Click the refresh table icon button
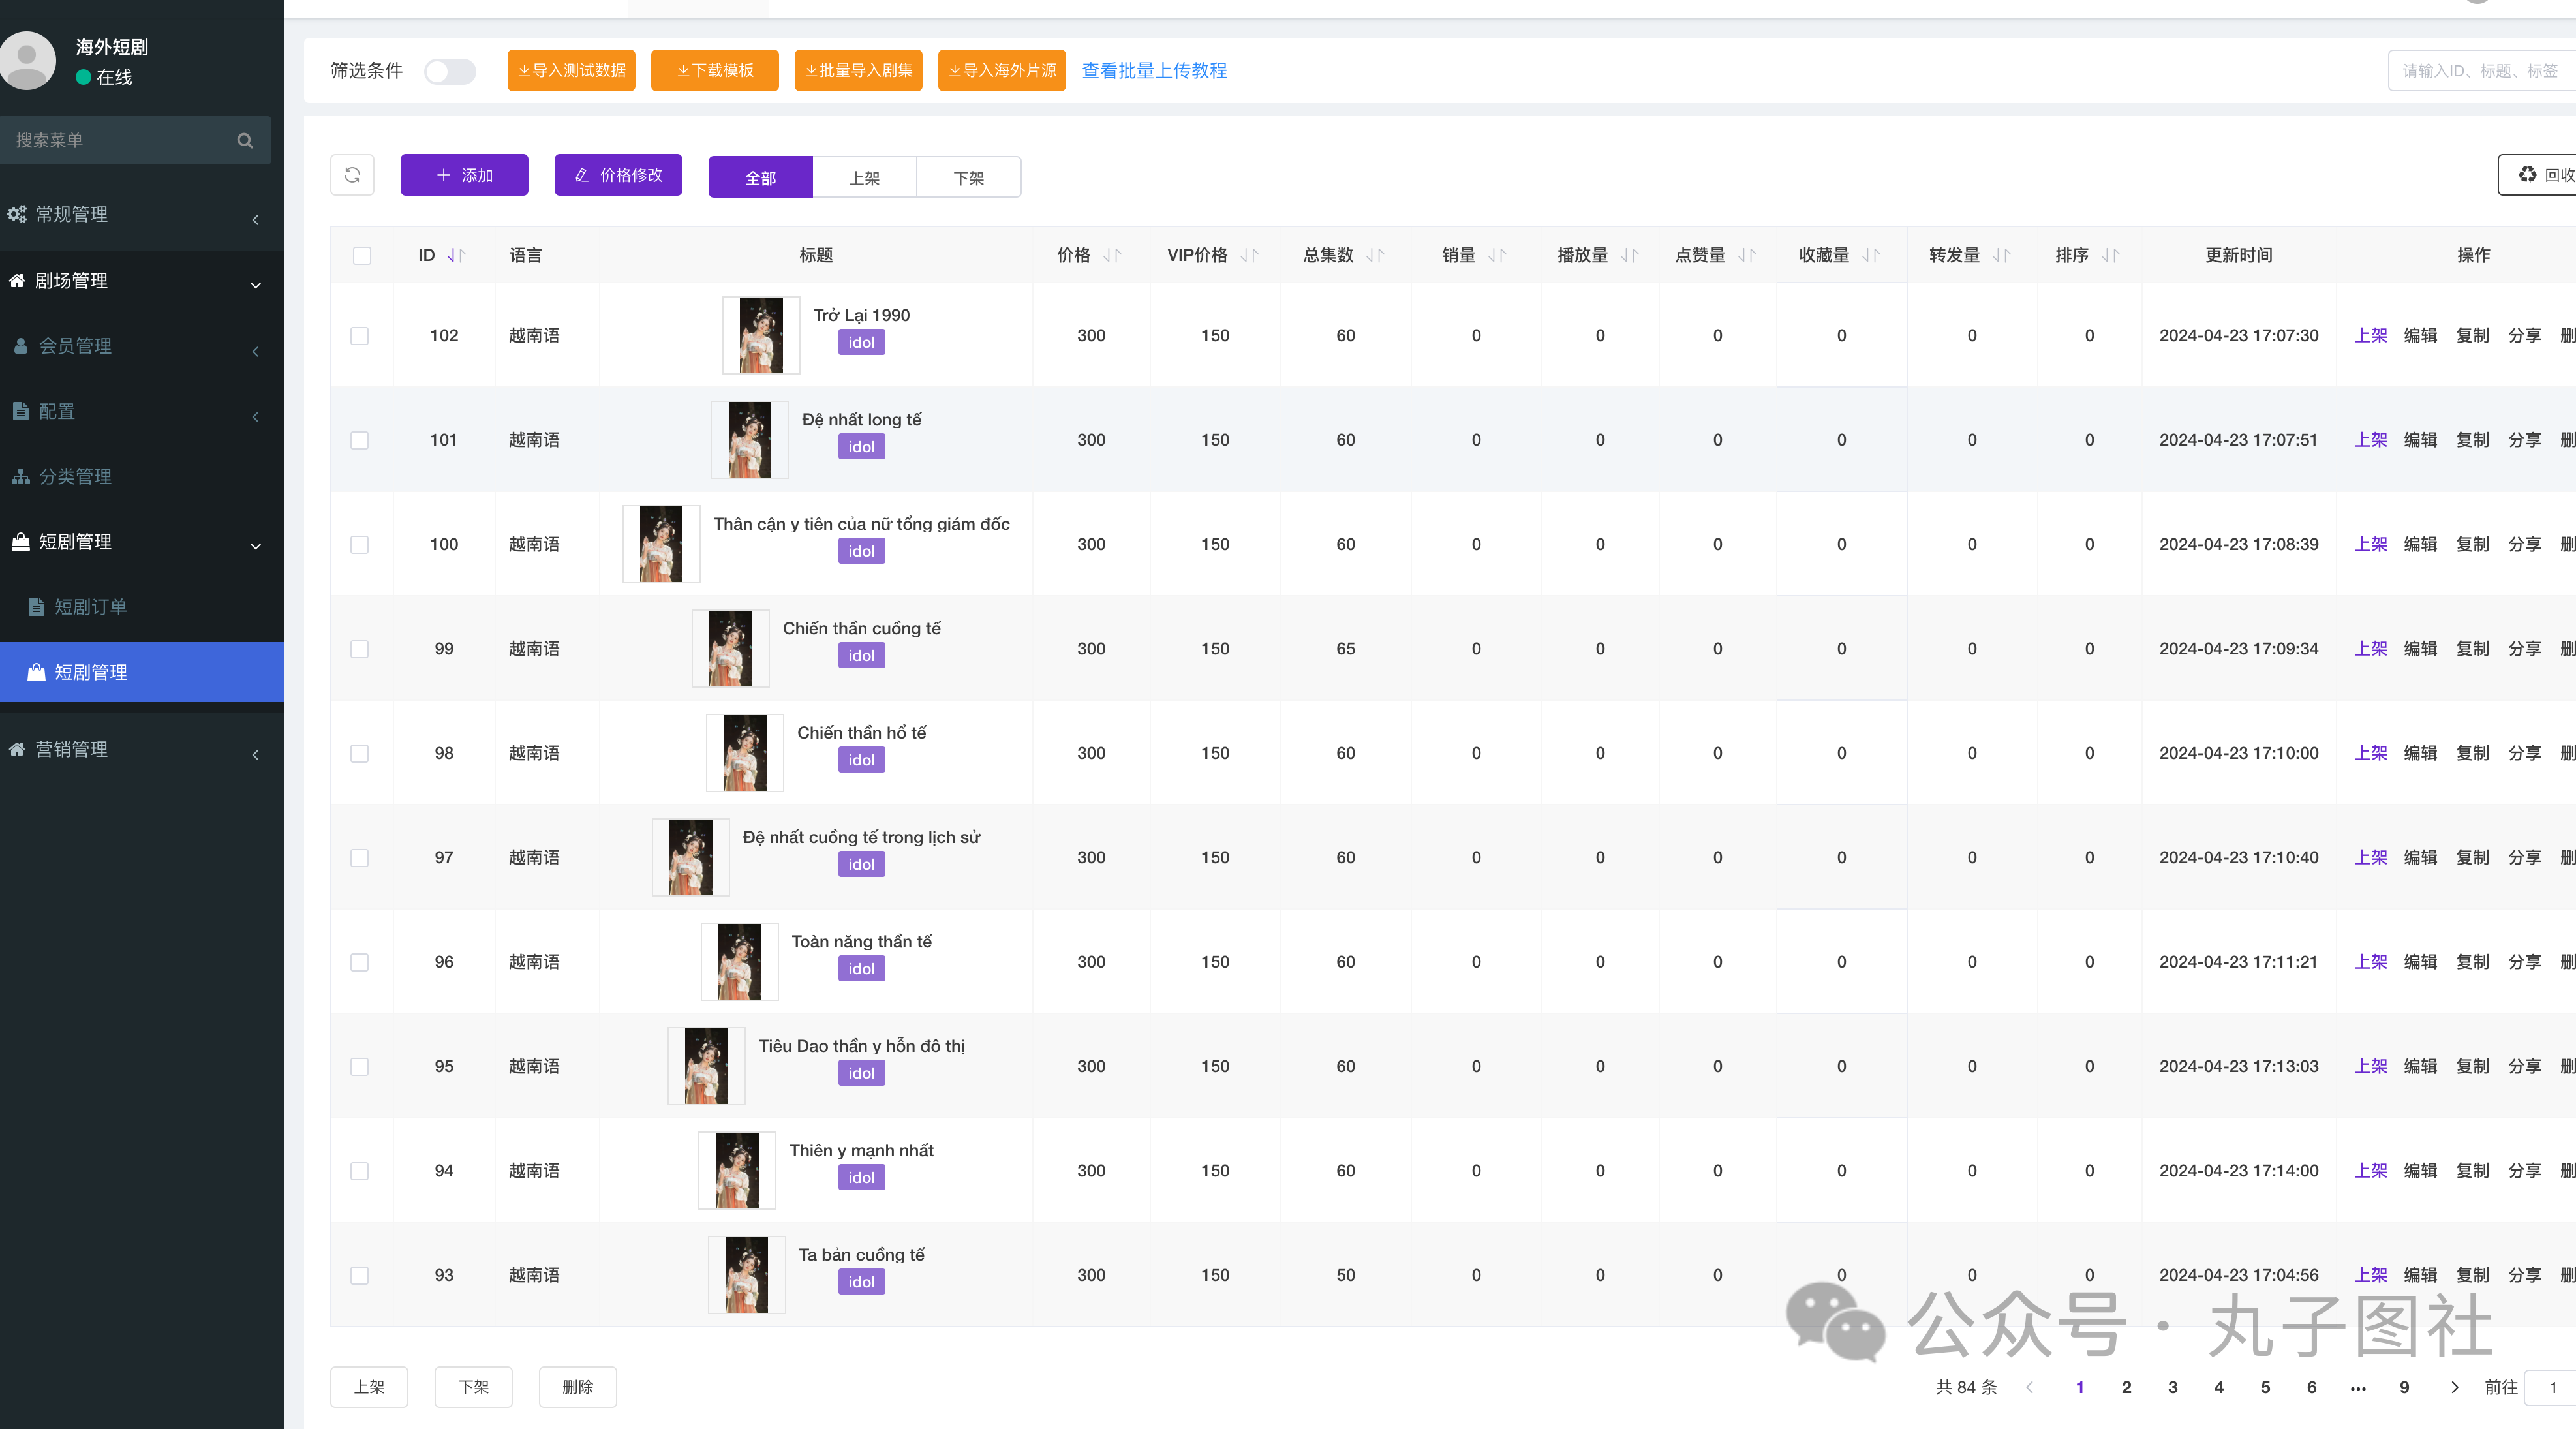This screenshot has height=1429, width=2576. [x=352, y=175]
